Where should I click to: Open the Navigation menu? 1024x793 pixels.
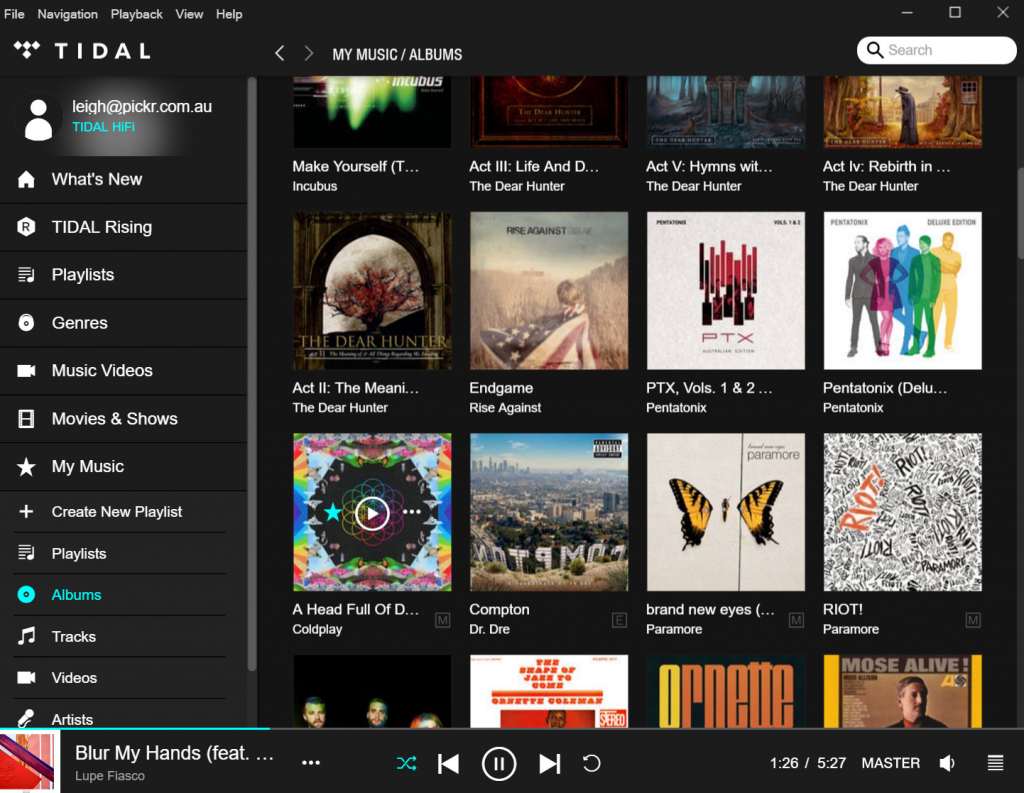pos(67,14)
